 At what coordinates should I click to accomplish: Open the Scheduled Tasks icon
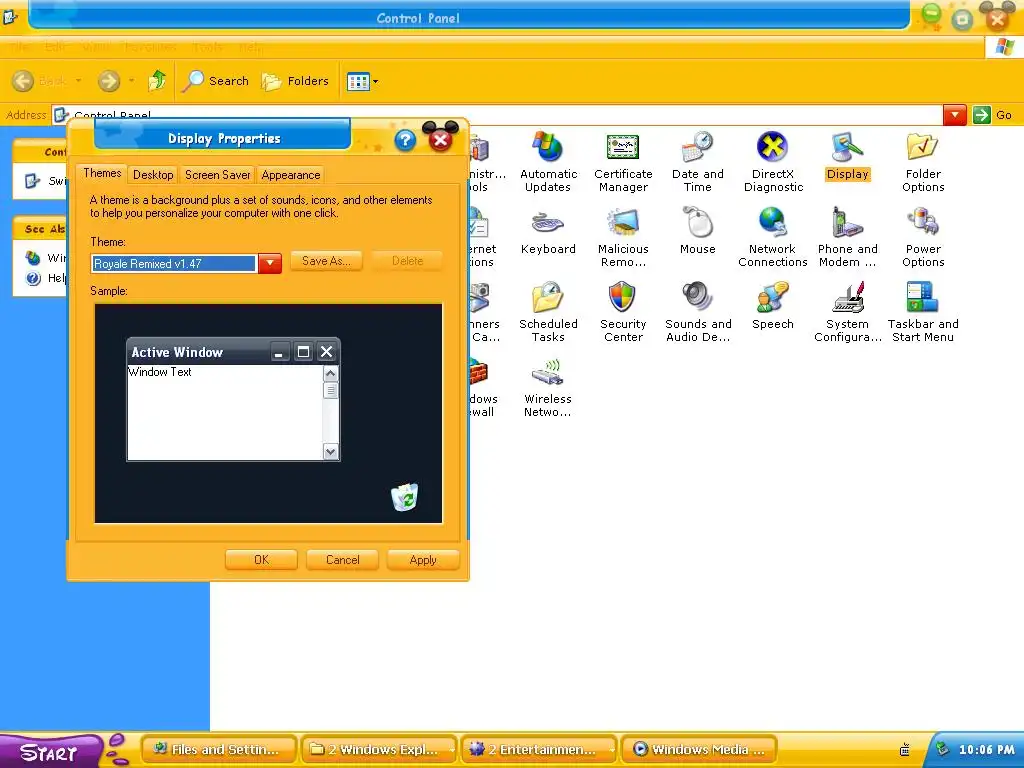click(x=548, y=312)
